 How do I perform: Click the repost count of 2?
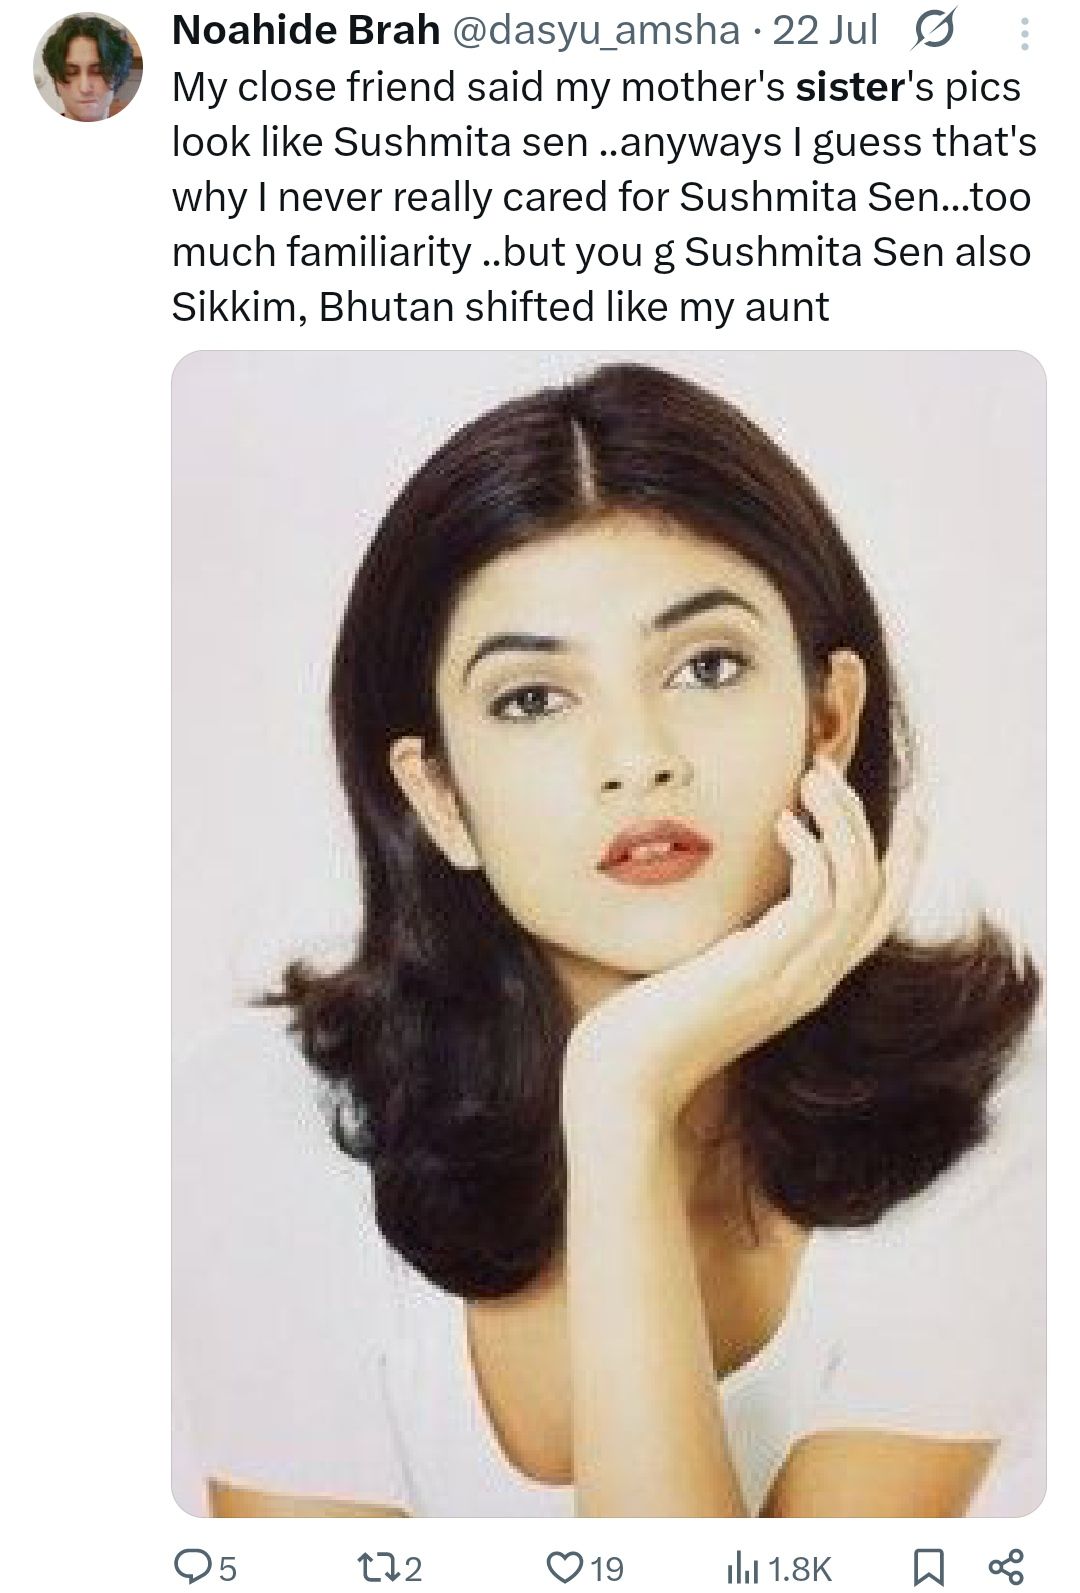tap(413, 1568)
